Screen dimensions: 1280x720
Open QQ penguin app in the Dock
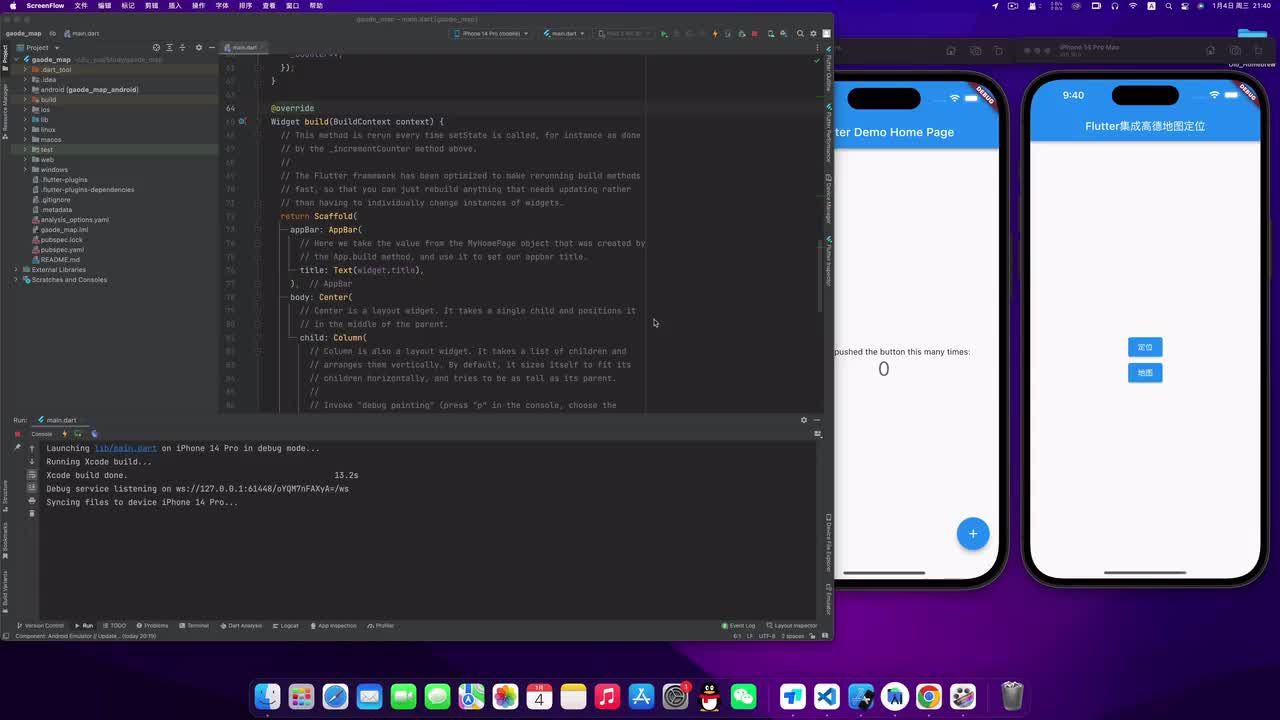coord(709,696)
